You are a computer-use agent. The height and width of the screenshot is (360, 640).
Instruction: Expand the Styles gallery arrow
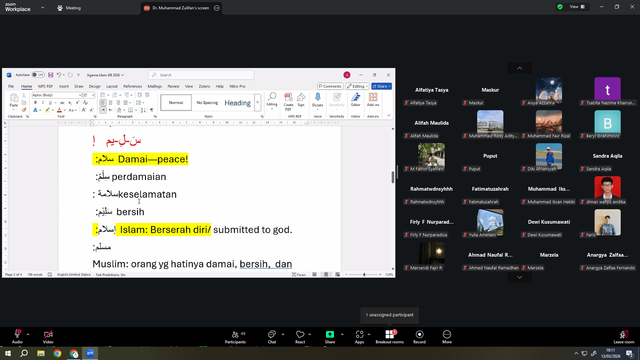click(x=258, y=102)
